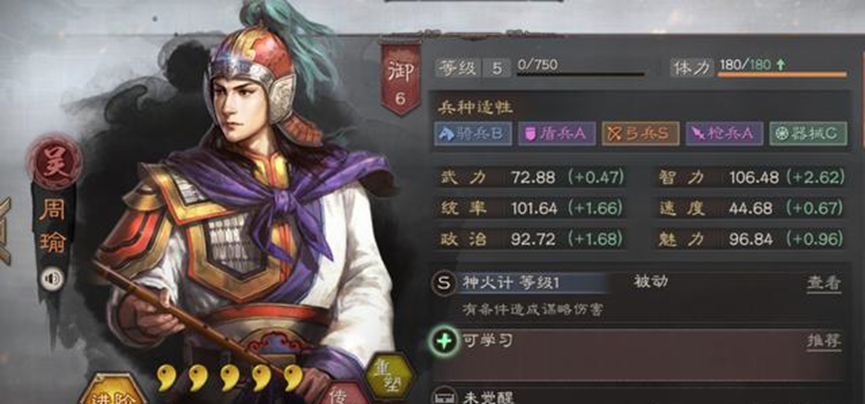Select the 骑兵B troop aptitude tag
Image resolution: width=865 pixels, height=404 pixels.
tap(473, 134)
